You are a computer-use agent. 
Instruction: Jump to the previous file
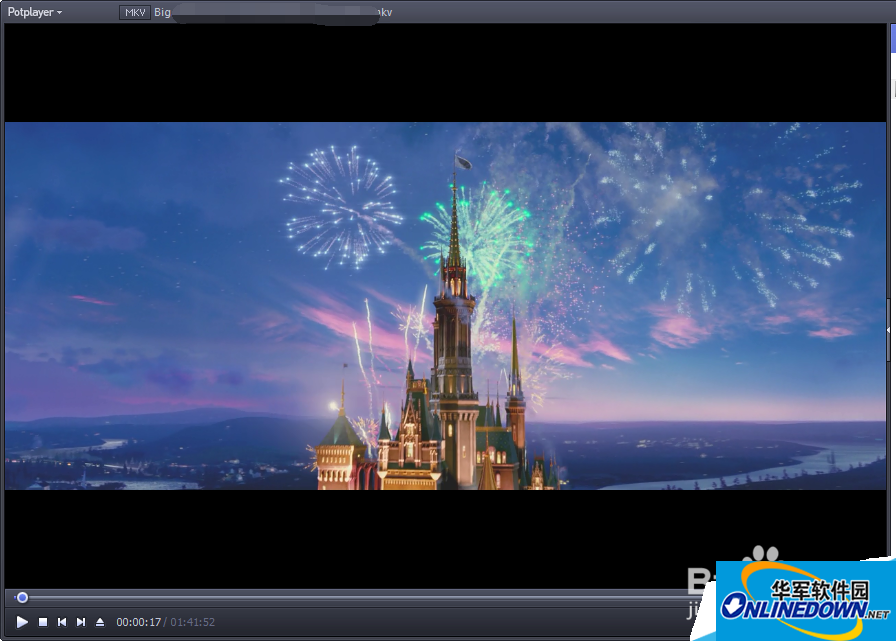(62, 622)
